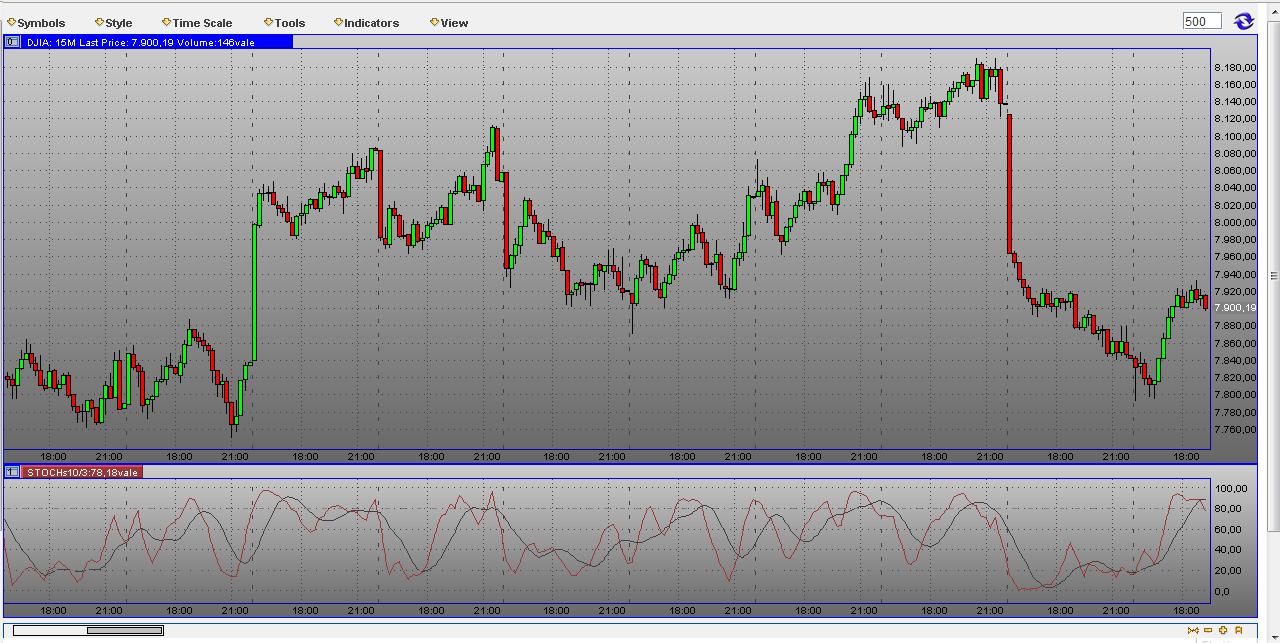Open the Tools menu

click(290, 22)
